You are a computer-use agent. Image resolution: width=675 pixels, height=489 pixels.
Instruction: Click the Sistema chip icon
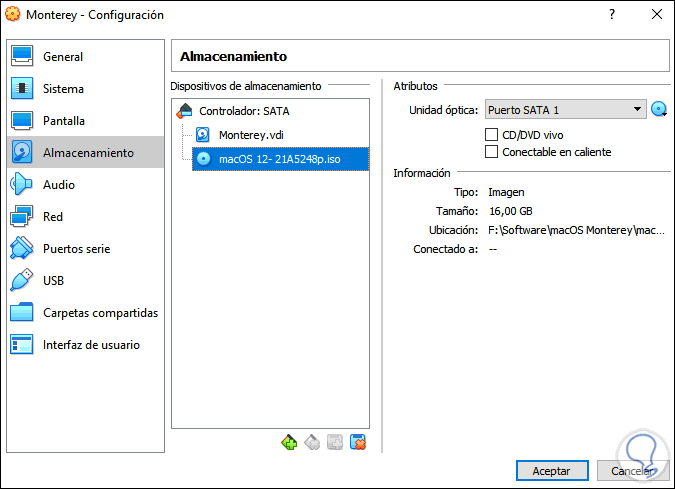22,88
